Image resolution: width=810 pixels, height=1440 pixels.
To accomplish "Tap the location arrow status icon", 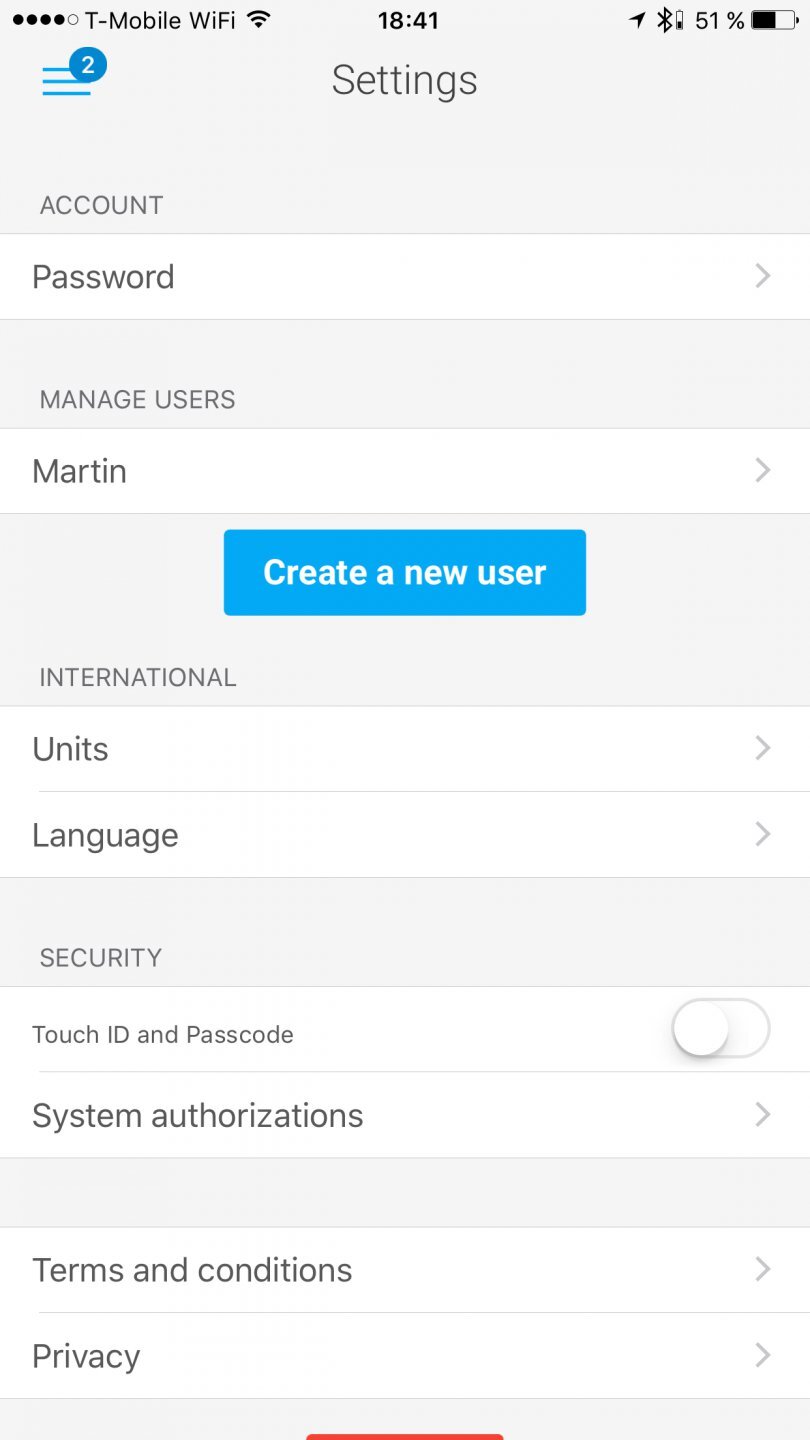I will click(637, 19).
